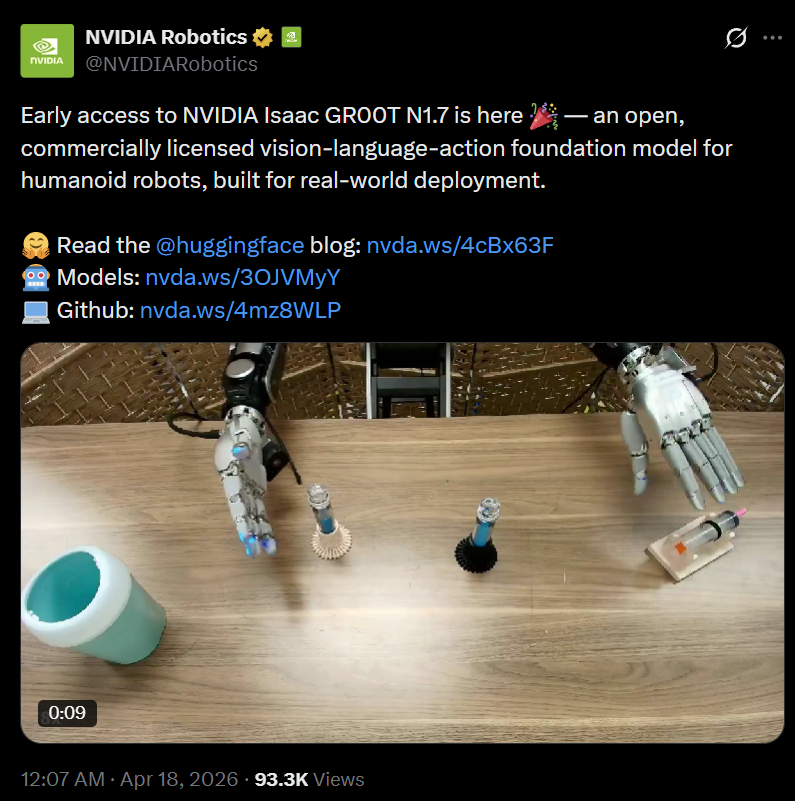This screenshot has width=795, height=801.
Task: Click the Grok slashed-circle icon
Action: pos(736,38)
